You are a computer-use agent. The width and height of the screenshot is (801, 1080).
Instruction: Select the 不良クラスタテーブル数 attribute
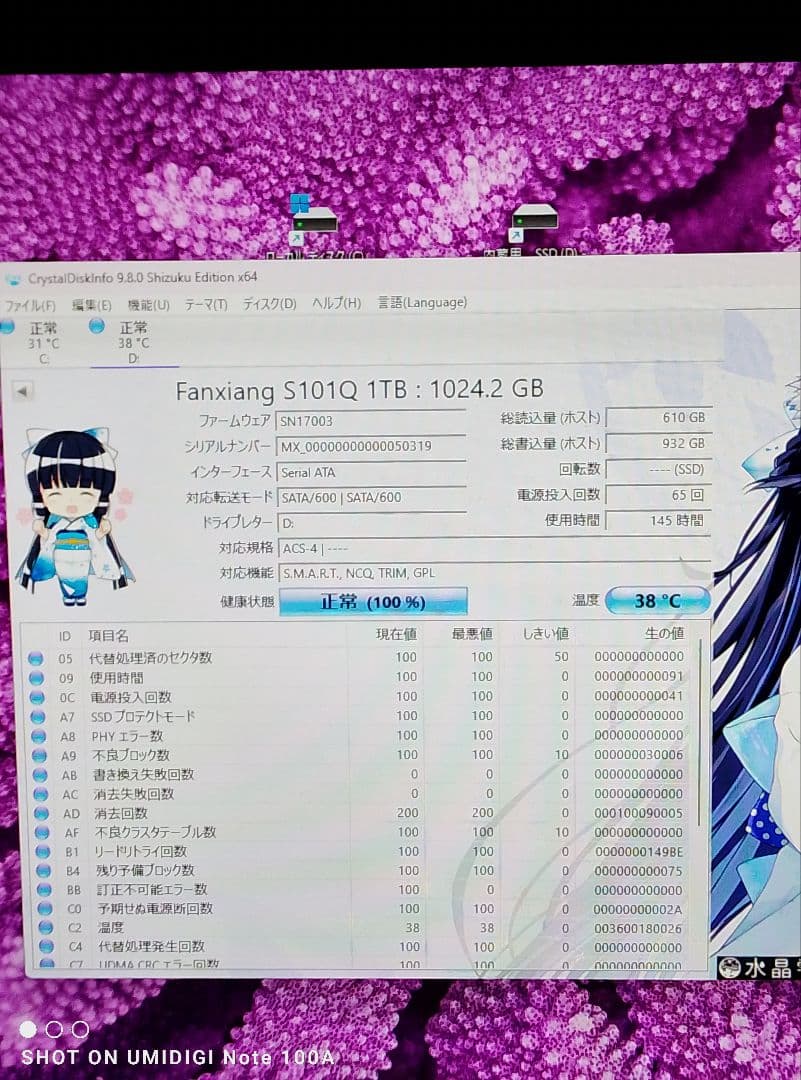(x=156, y=832)
